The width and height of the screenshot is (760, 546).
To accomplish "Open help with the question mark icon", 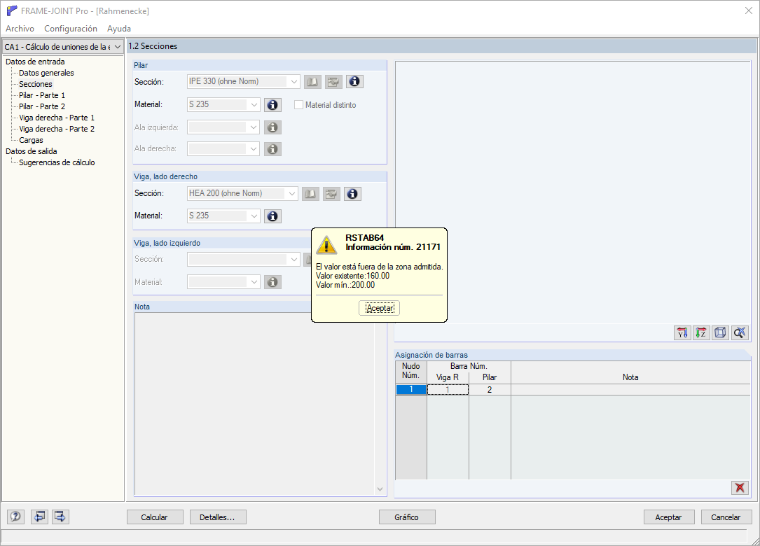I will pyautogui.click(x=16, y=517).
